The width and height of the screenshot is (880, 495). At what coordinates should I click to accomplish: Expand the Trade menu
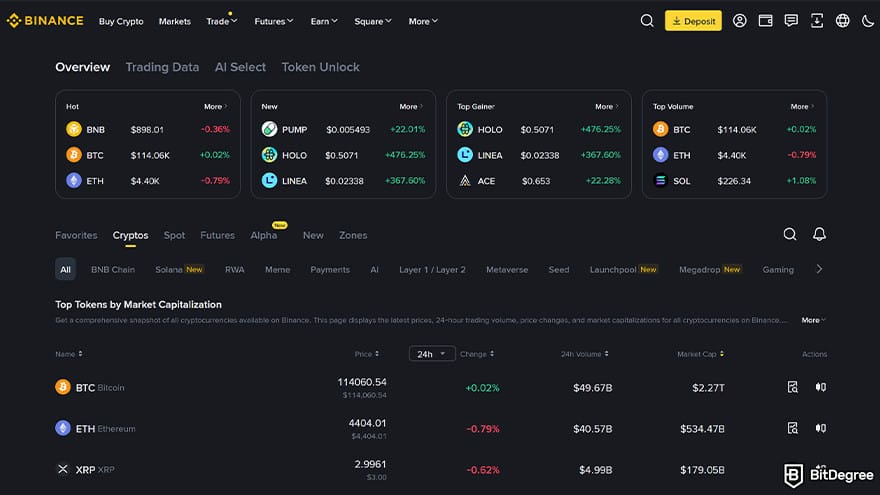click(x=222, y=21)
